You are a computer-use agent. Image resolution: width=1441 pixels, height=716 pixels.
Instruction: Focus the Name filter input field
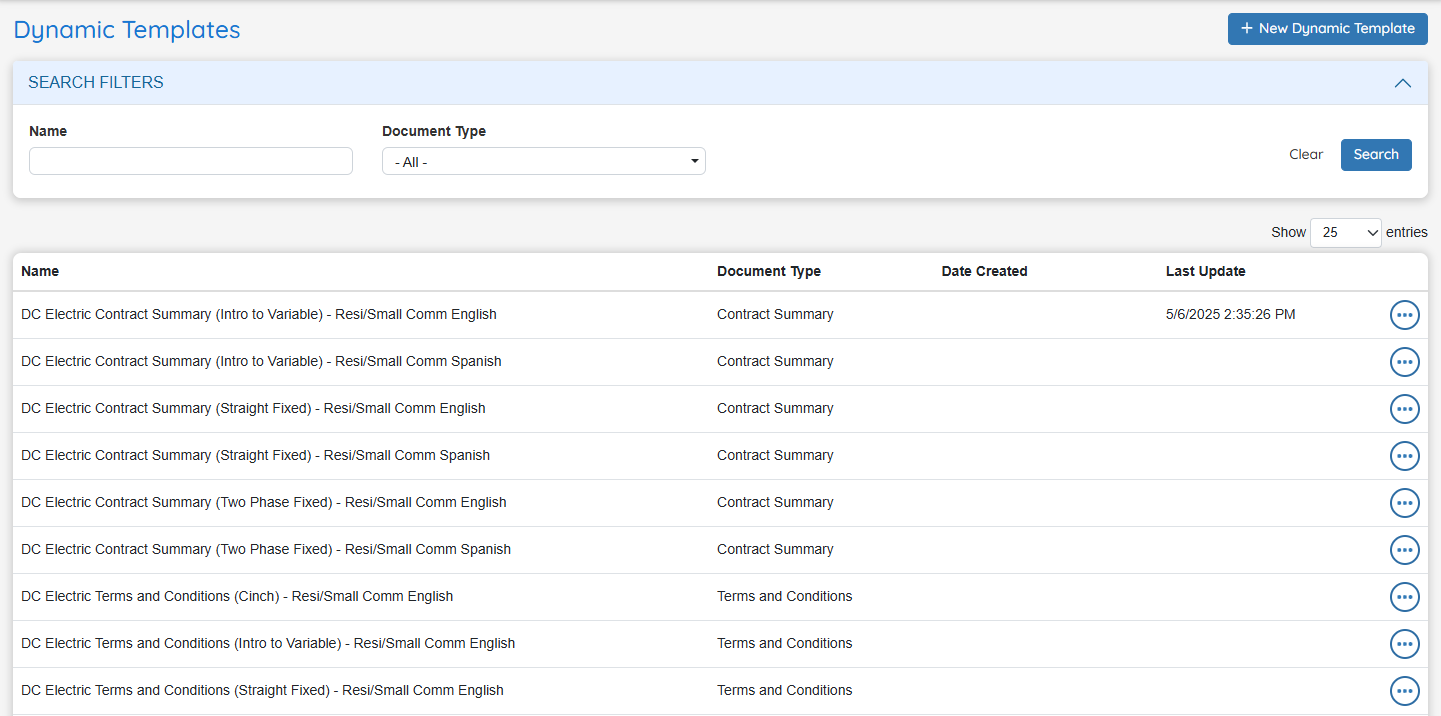(x=191, y=161)
